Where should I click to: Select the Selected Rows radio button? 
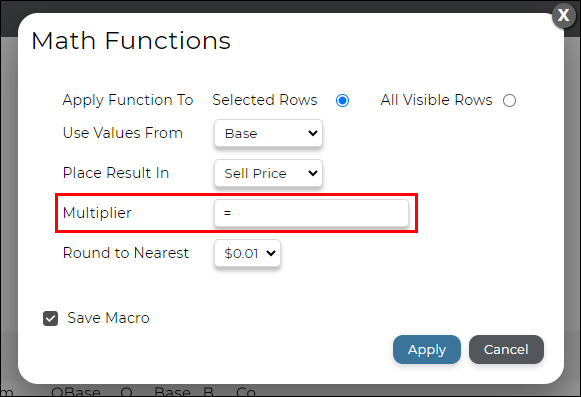[342, 100]
